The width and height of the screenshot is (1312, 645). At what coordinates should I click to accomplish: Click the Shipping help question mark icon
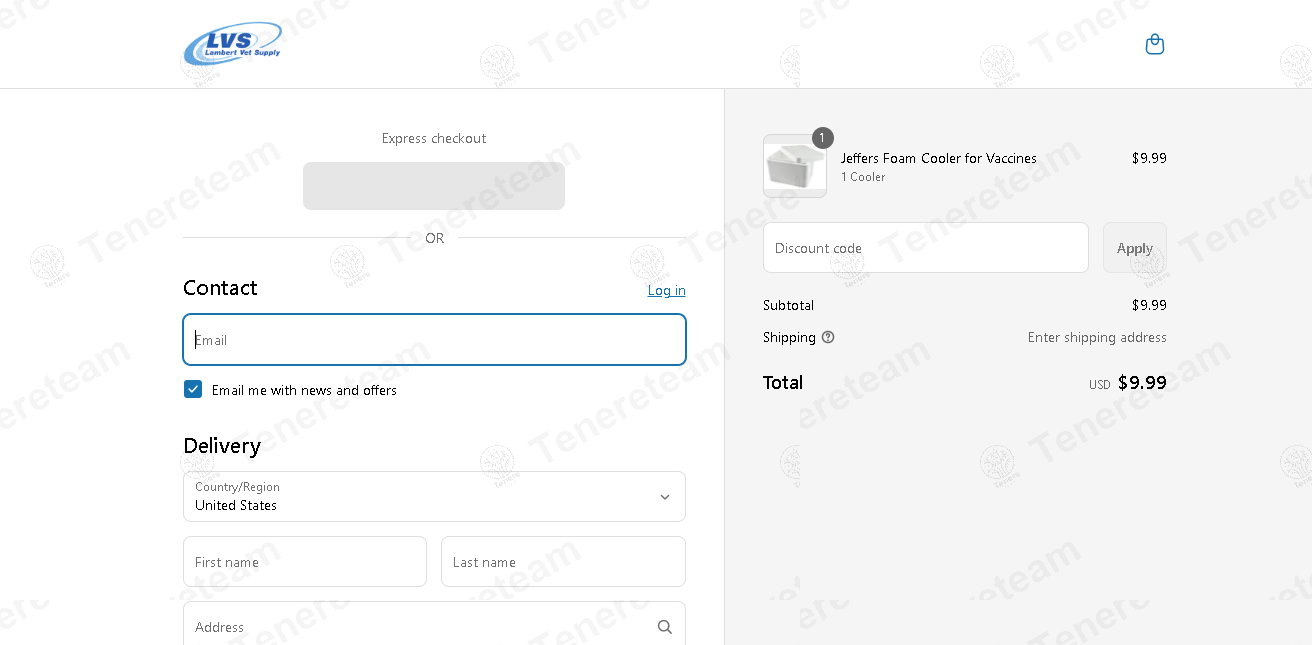point(828,337)
